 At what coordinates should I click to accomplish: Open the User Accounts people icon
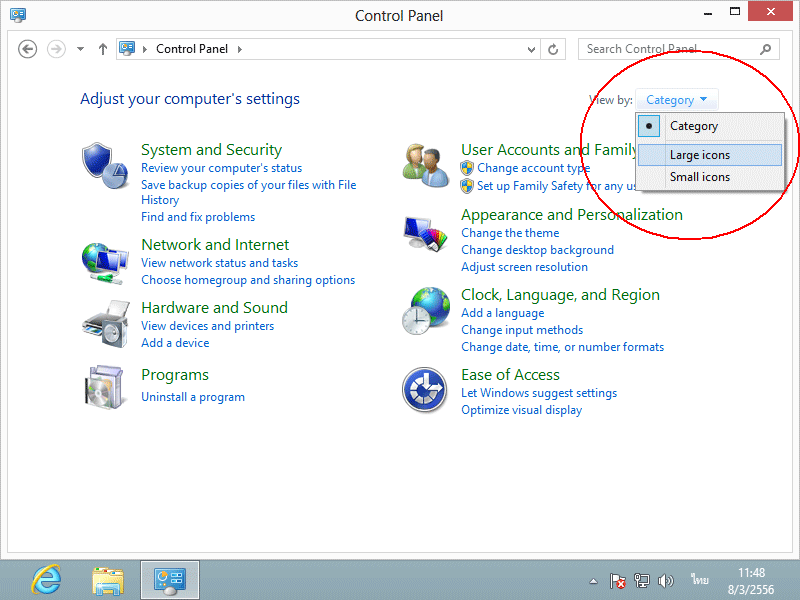click(x=426, y=165)
